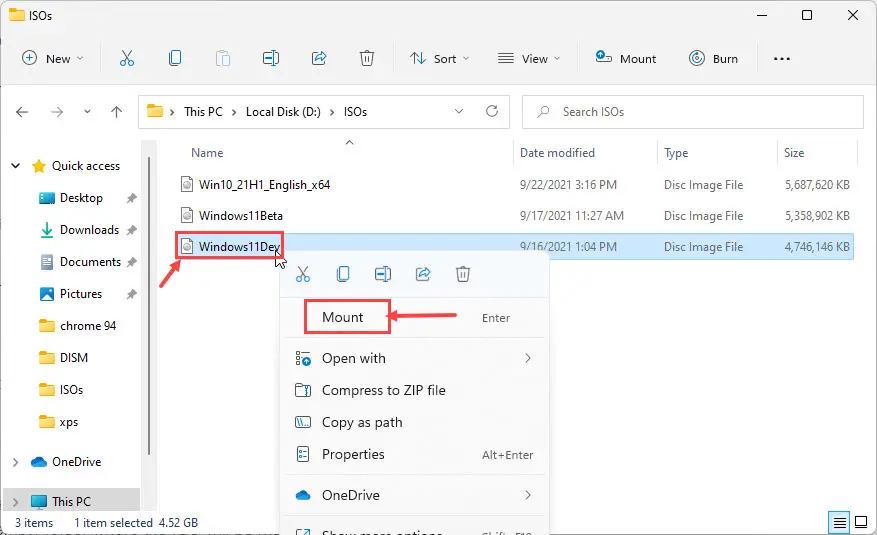This screenshot has width=877, height=535.
Task: Switch to the Details view layout icon
Action: [839, 523]
